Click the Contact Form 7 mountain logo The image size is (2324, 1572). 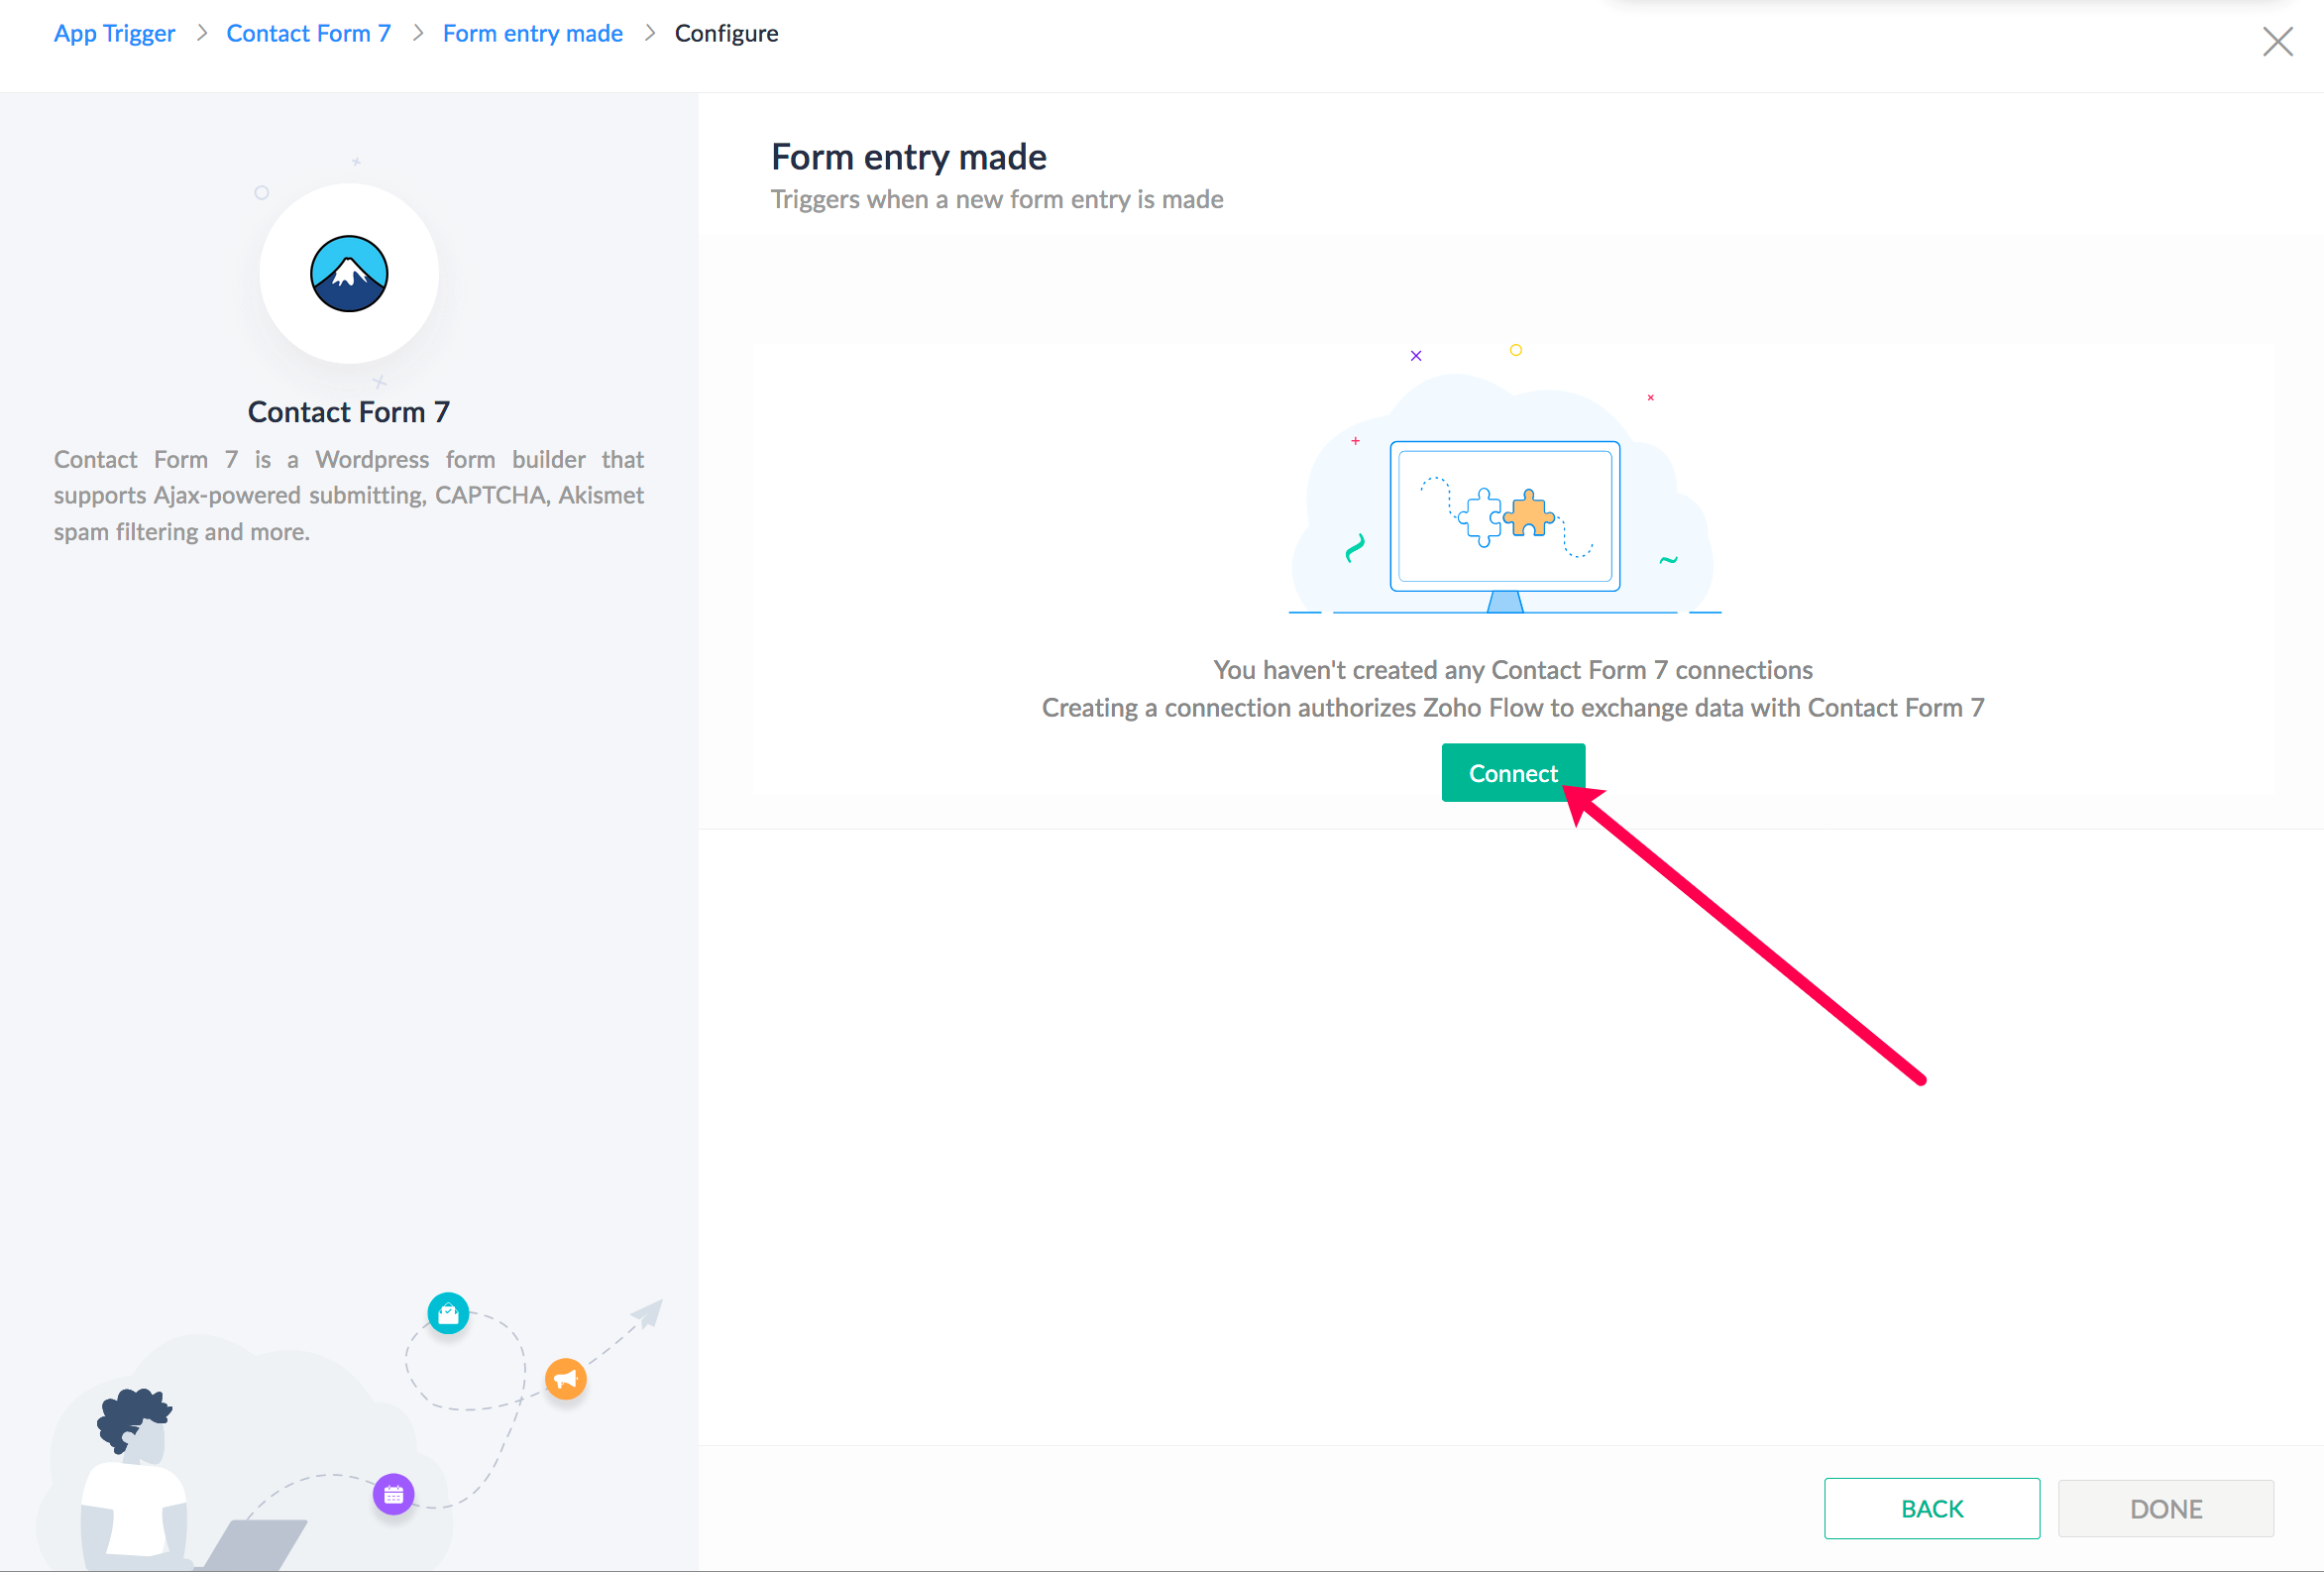tap(349, 274)
